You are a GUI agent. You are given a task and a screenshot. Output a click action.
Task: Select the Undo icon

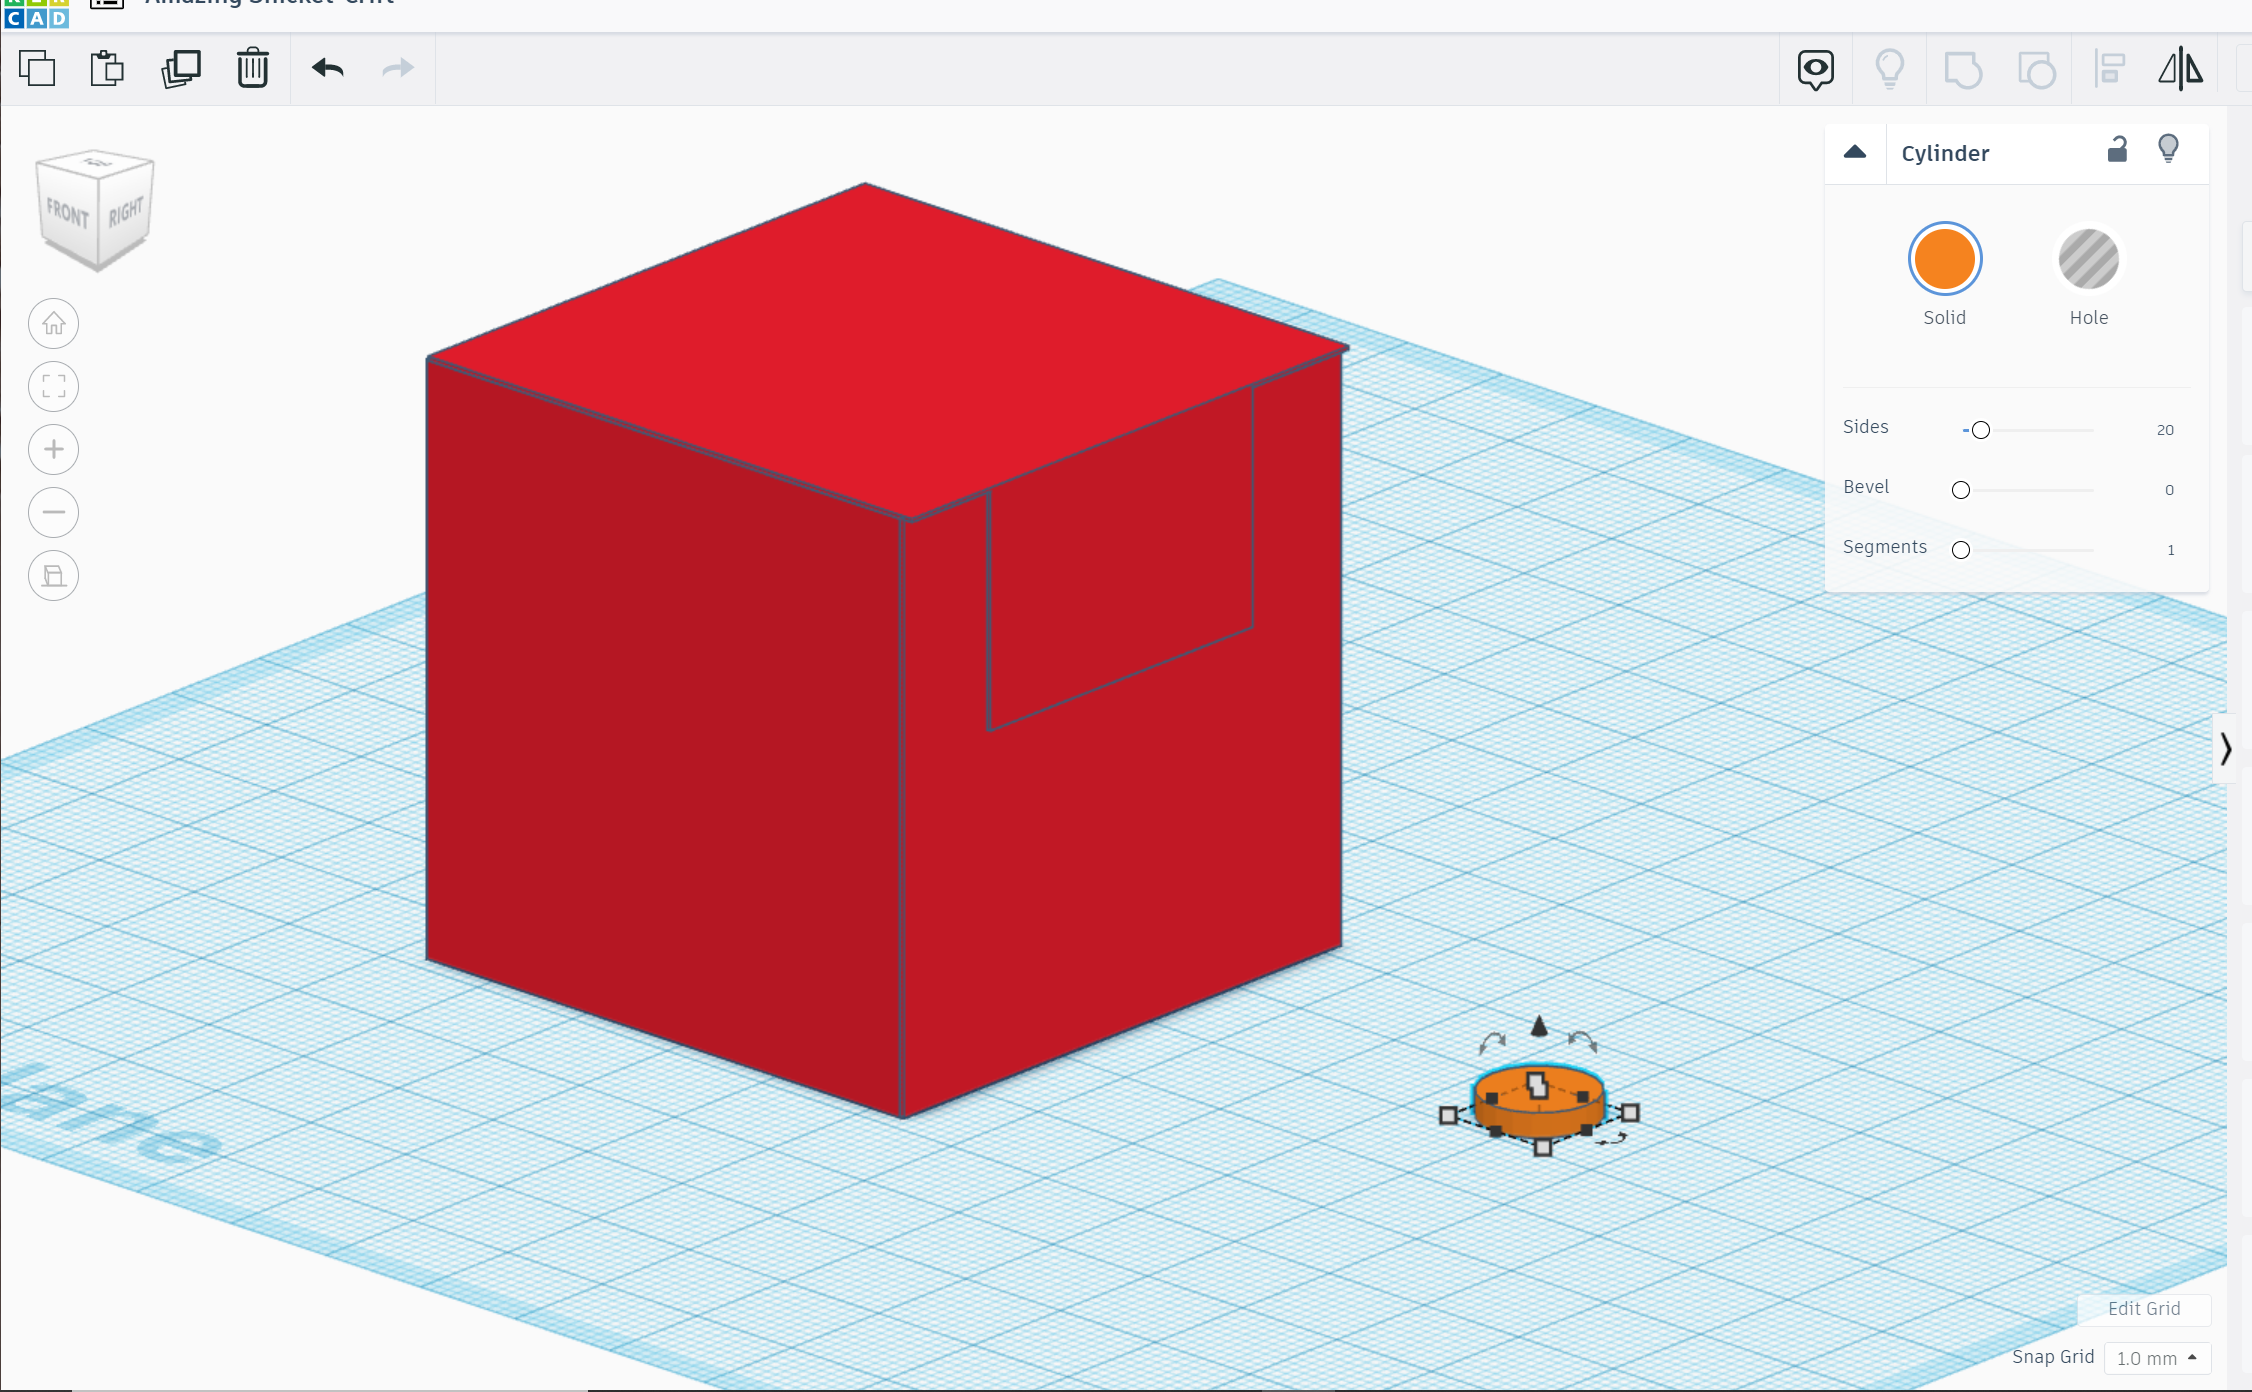(328, 68)
